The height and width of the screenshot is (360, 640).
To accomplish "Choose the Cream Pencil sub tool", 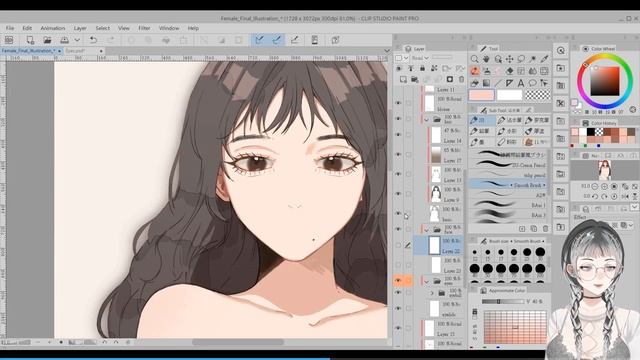I will [x=507, y=165].
